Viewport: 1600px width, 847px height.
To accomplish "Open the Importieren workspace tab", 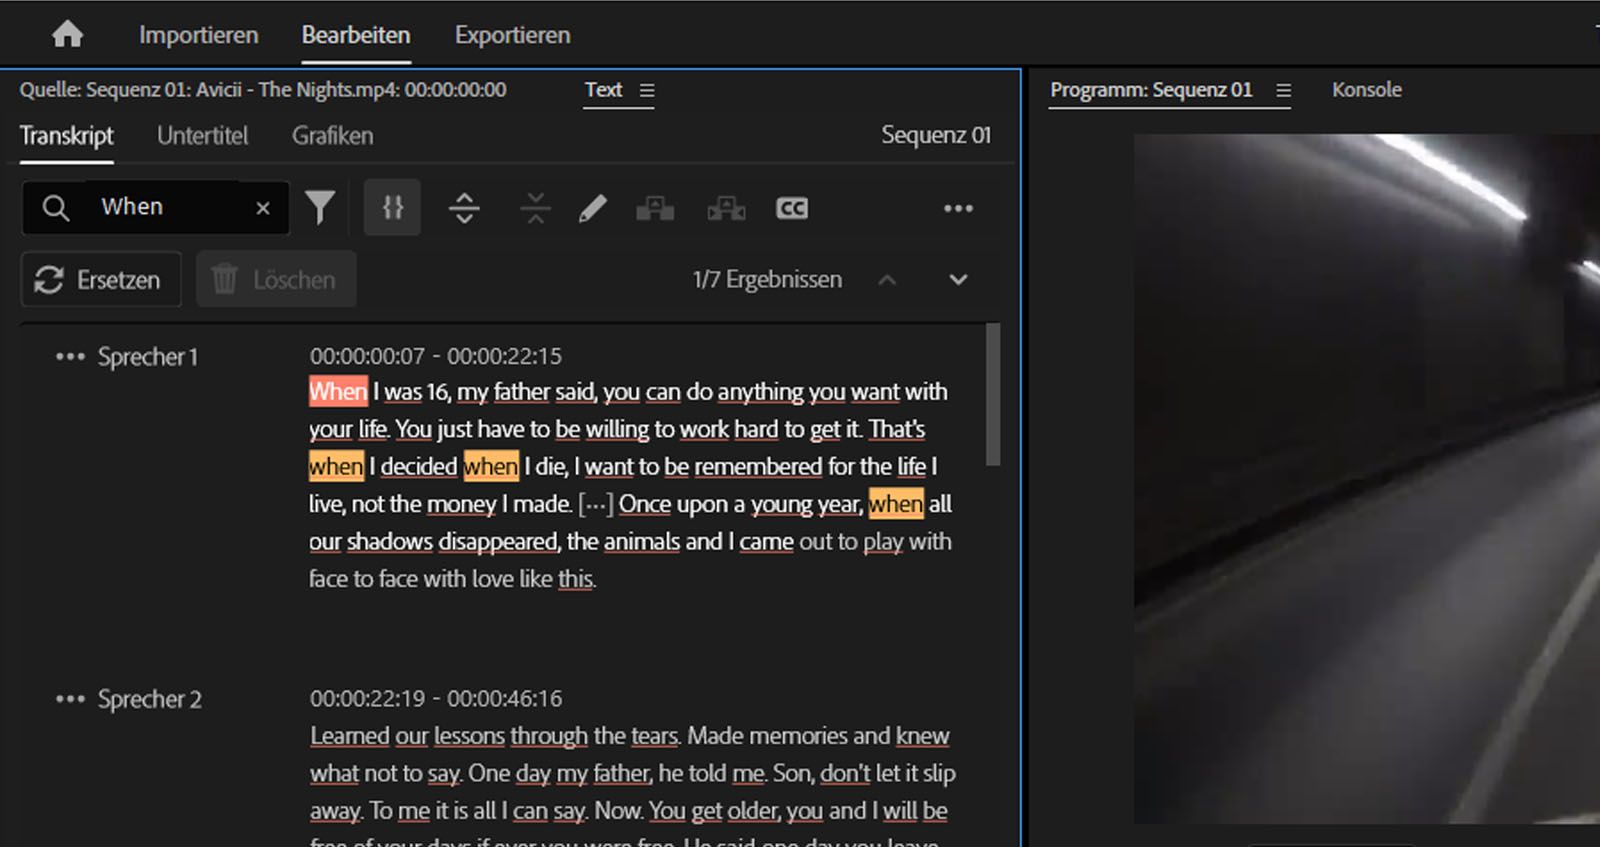I will pos(198,35).
